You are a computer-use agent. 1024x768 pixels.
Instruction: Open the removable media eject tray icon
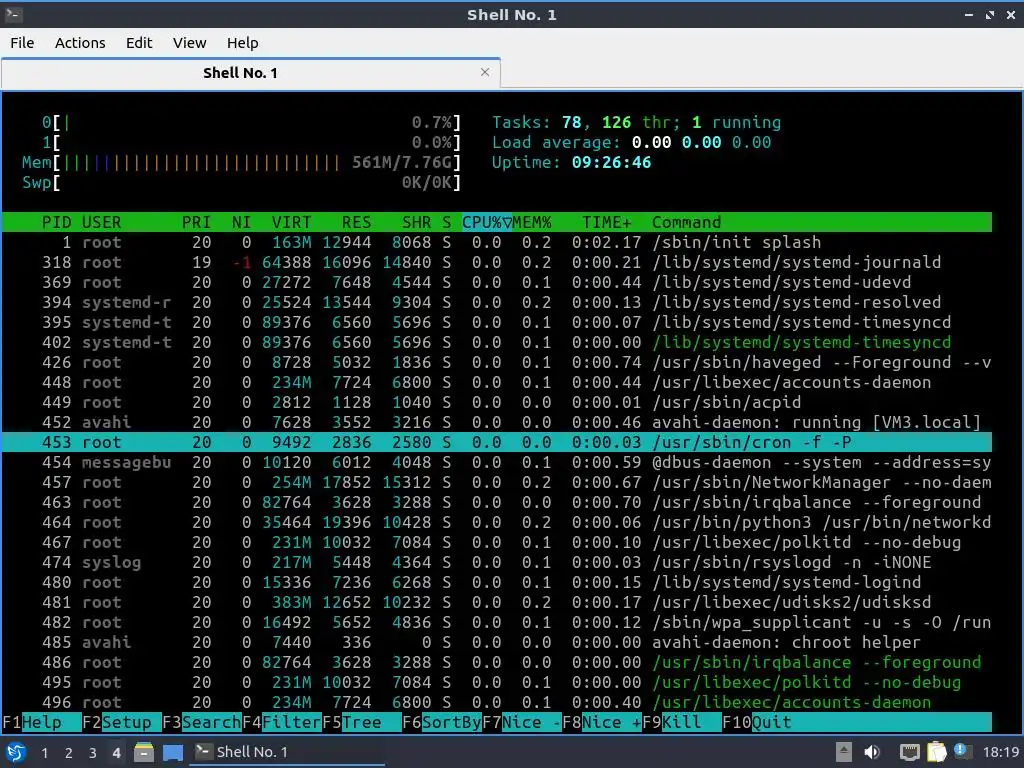[844, 752]
